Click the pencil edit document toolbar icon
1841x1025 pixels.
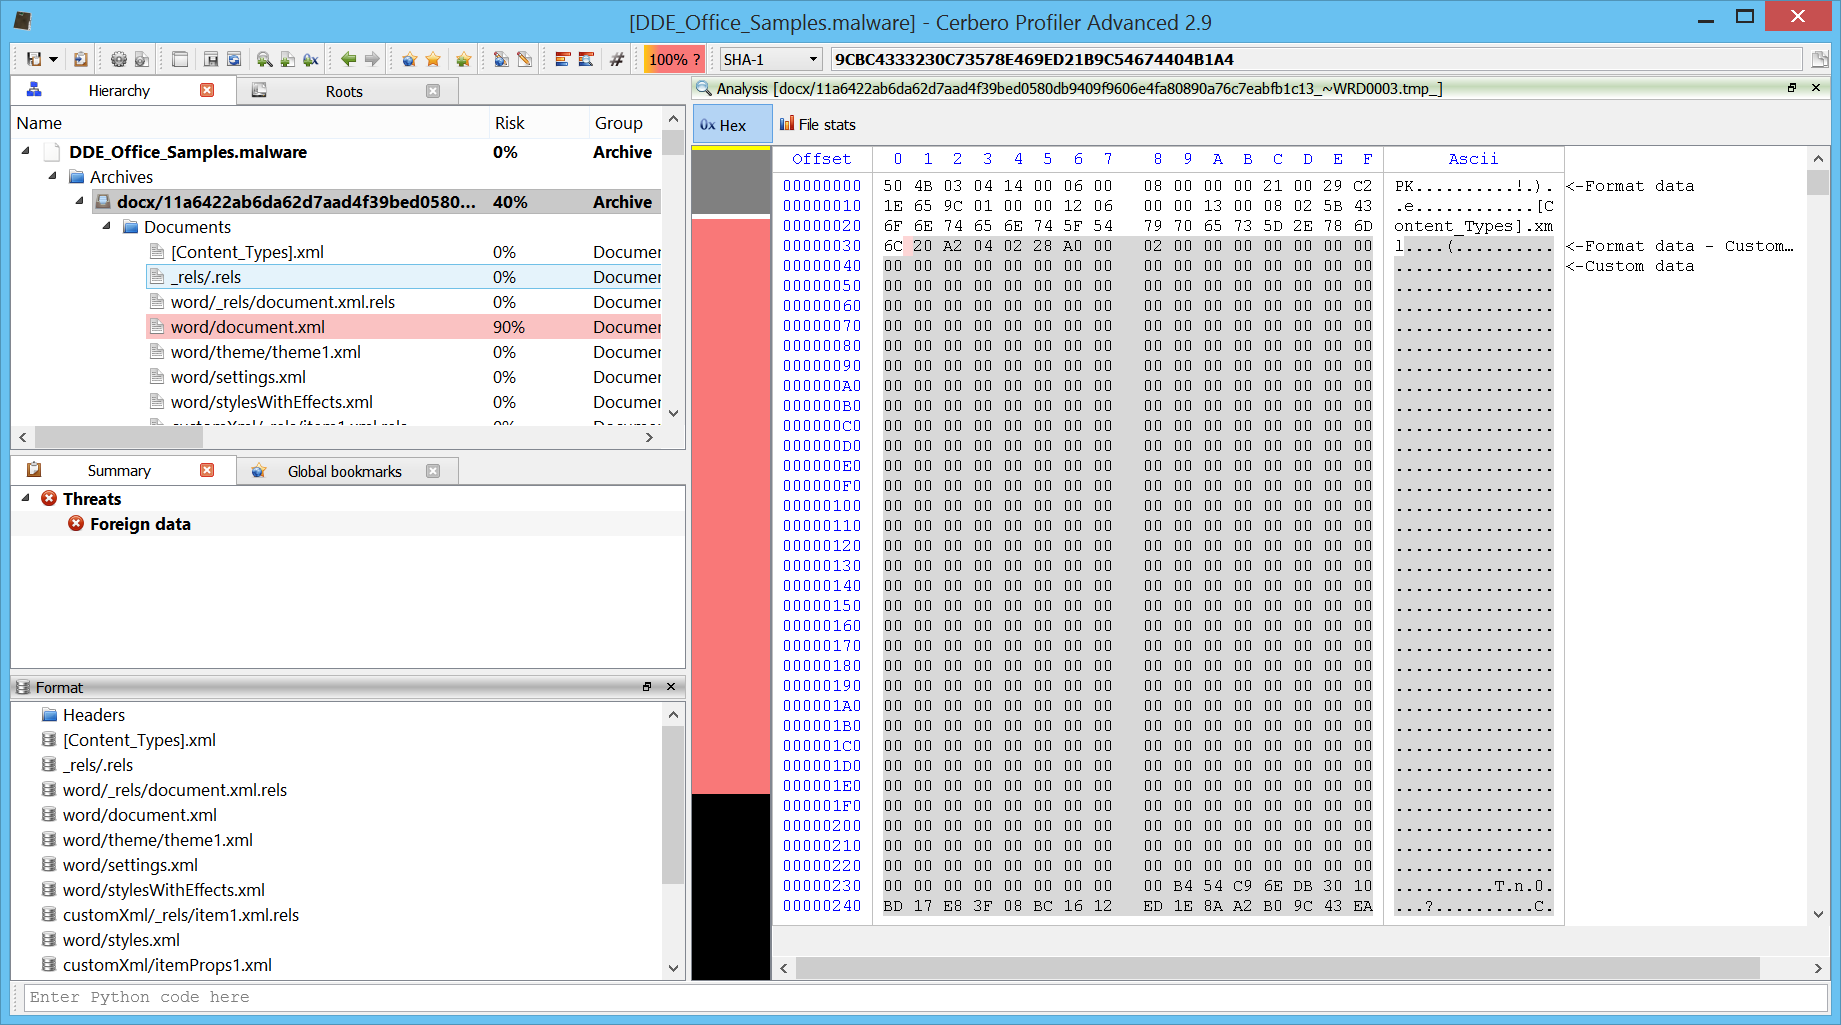[524, 59]
